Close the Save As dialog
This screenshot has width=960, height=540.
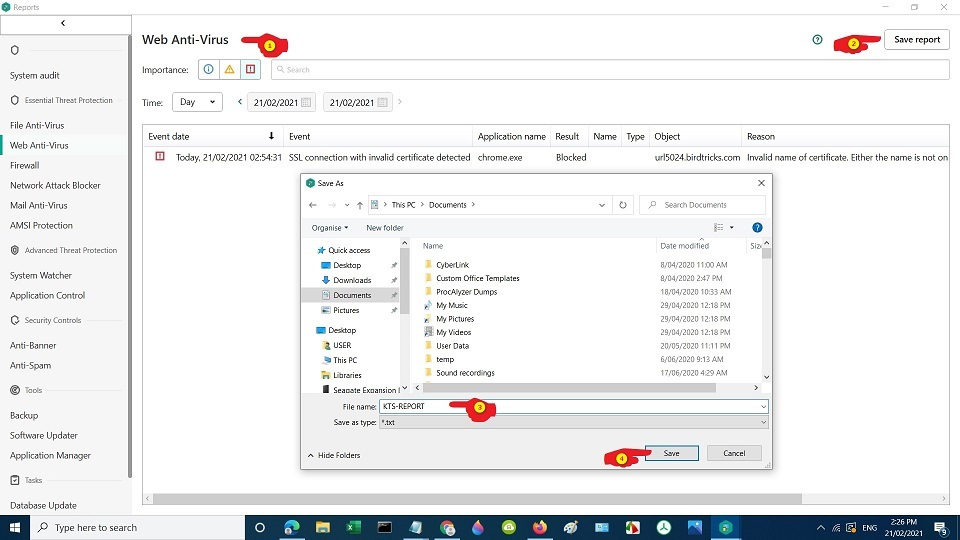(761, 183)
